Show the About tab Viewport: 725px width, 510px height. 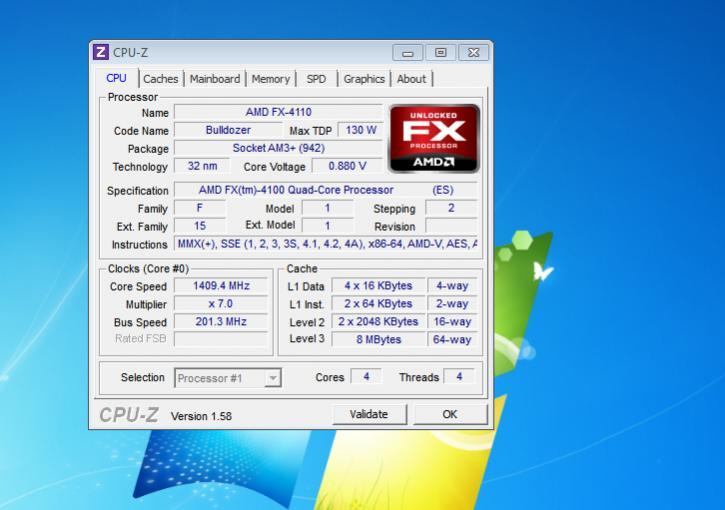(x=411, y=79)
